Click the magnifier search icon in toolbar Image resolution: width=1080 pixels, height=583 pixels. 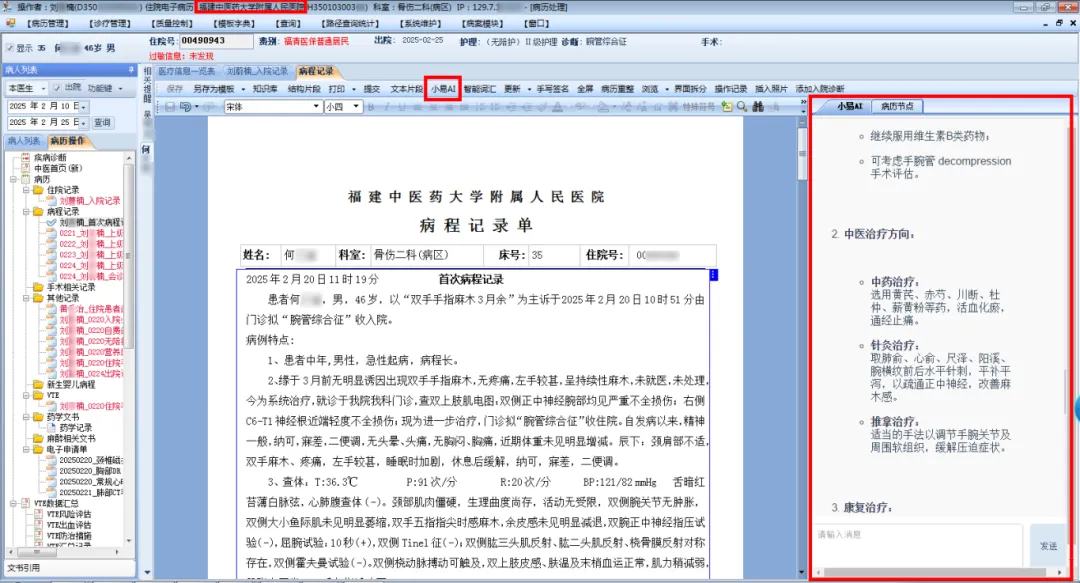[742, 107]
